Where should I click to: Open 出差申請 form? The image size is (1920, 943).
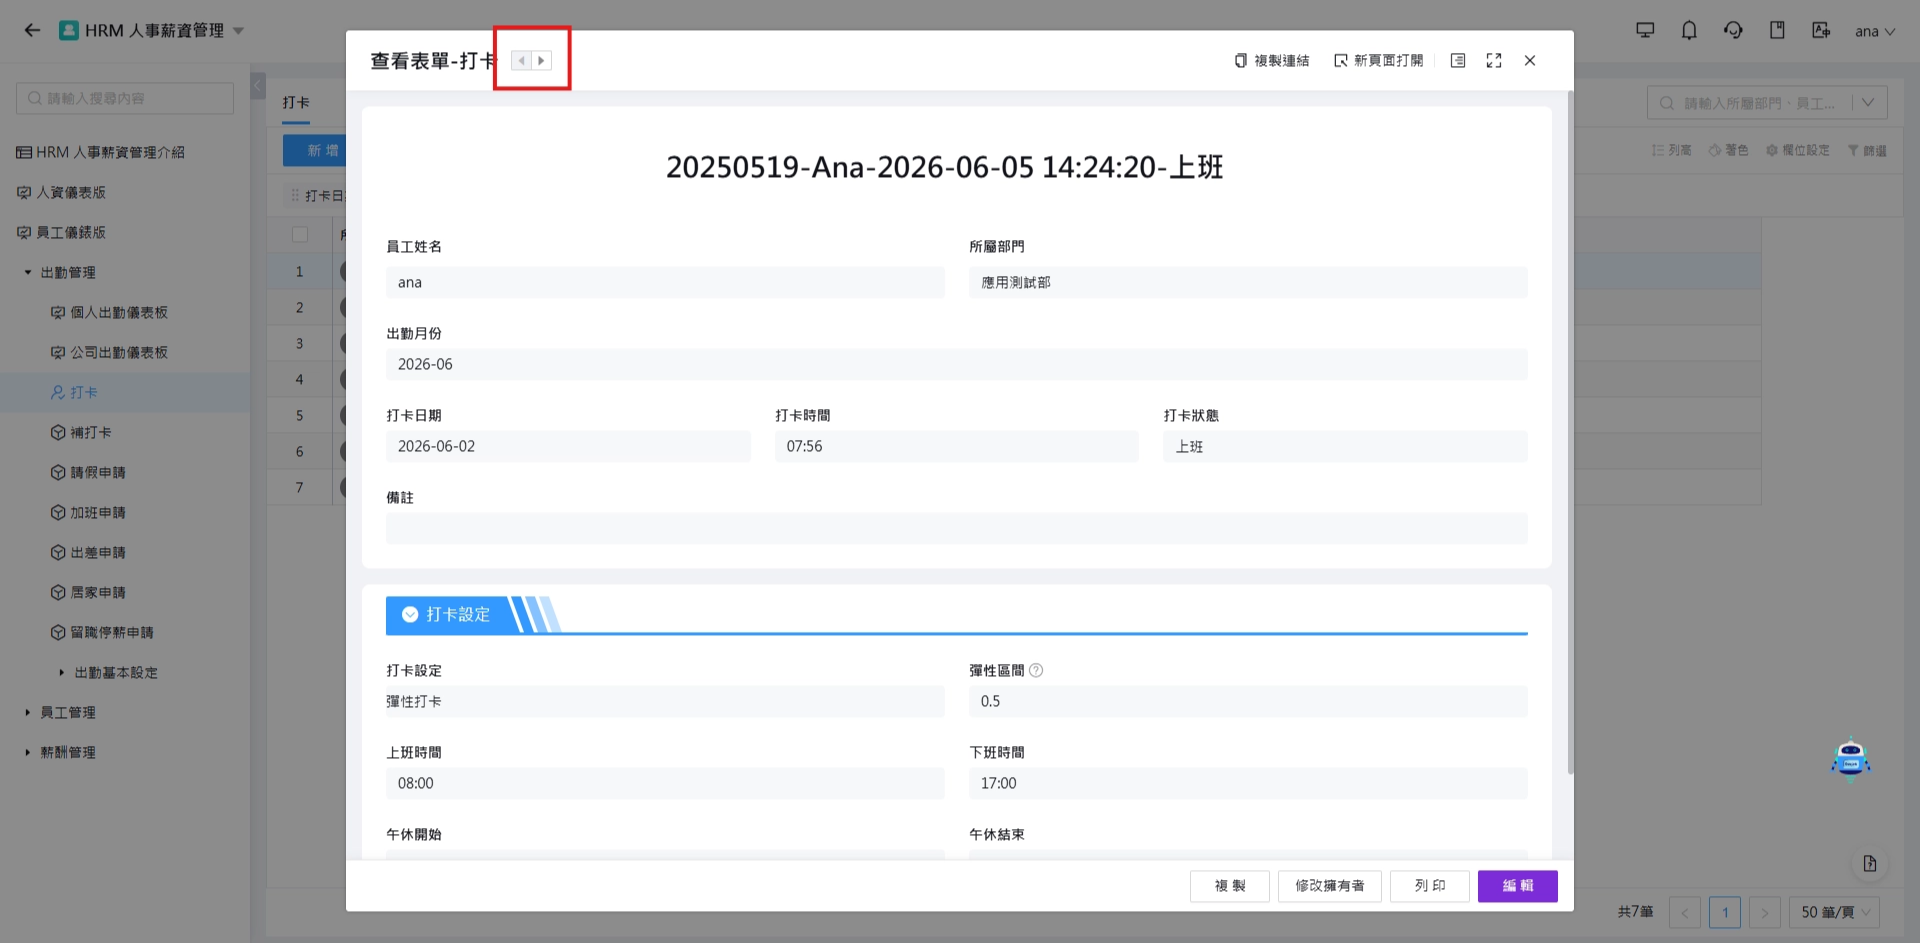coord(88,552)
